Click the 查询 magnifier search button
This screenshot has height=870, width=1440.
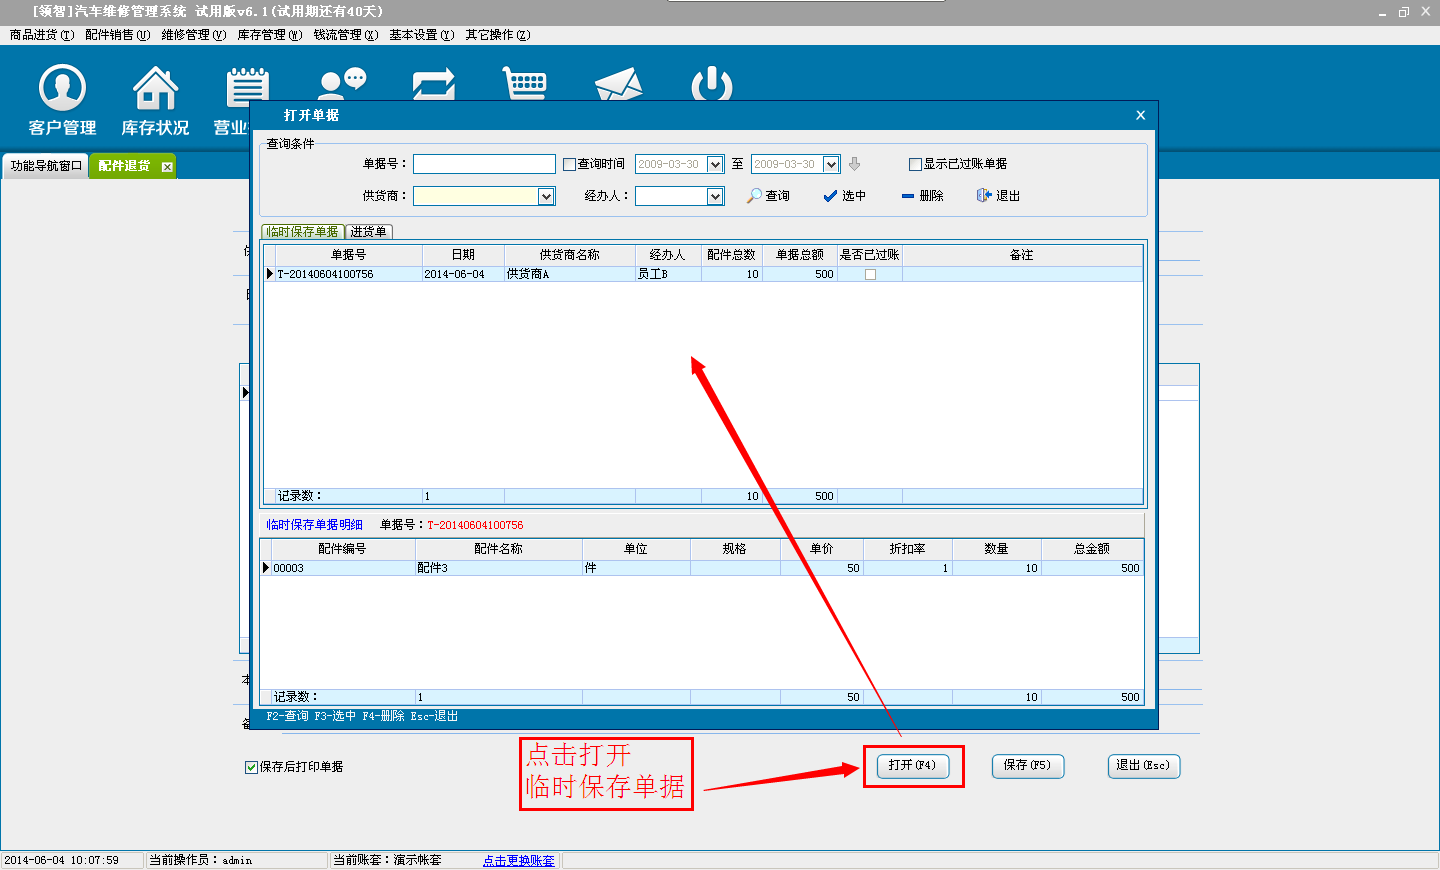pos(768,196)
